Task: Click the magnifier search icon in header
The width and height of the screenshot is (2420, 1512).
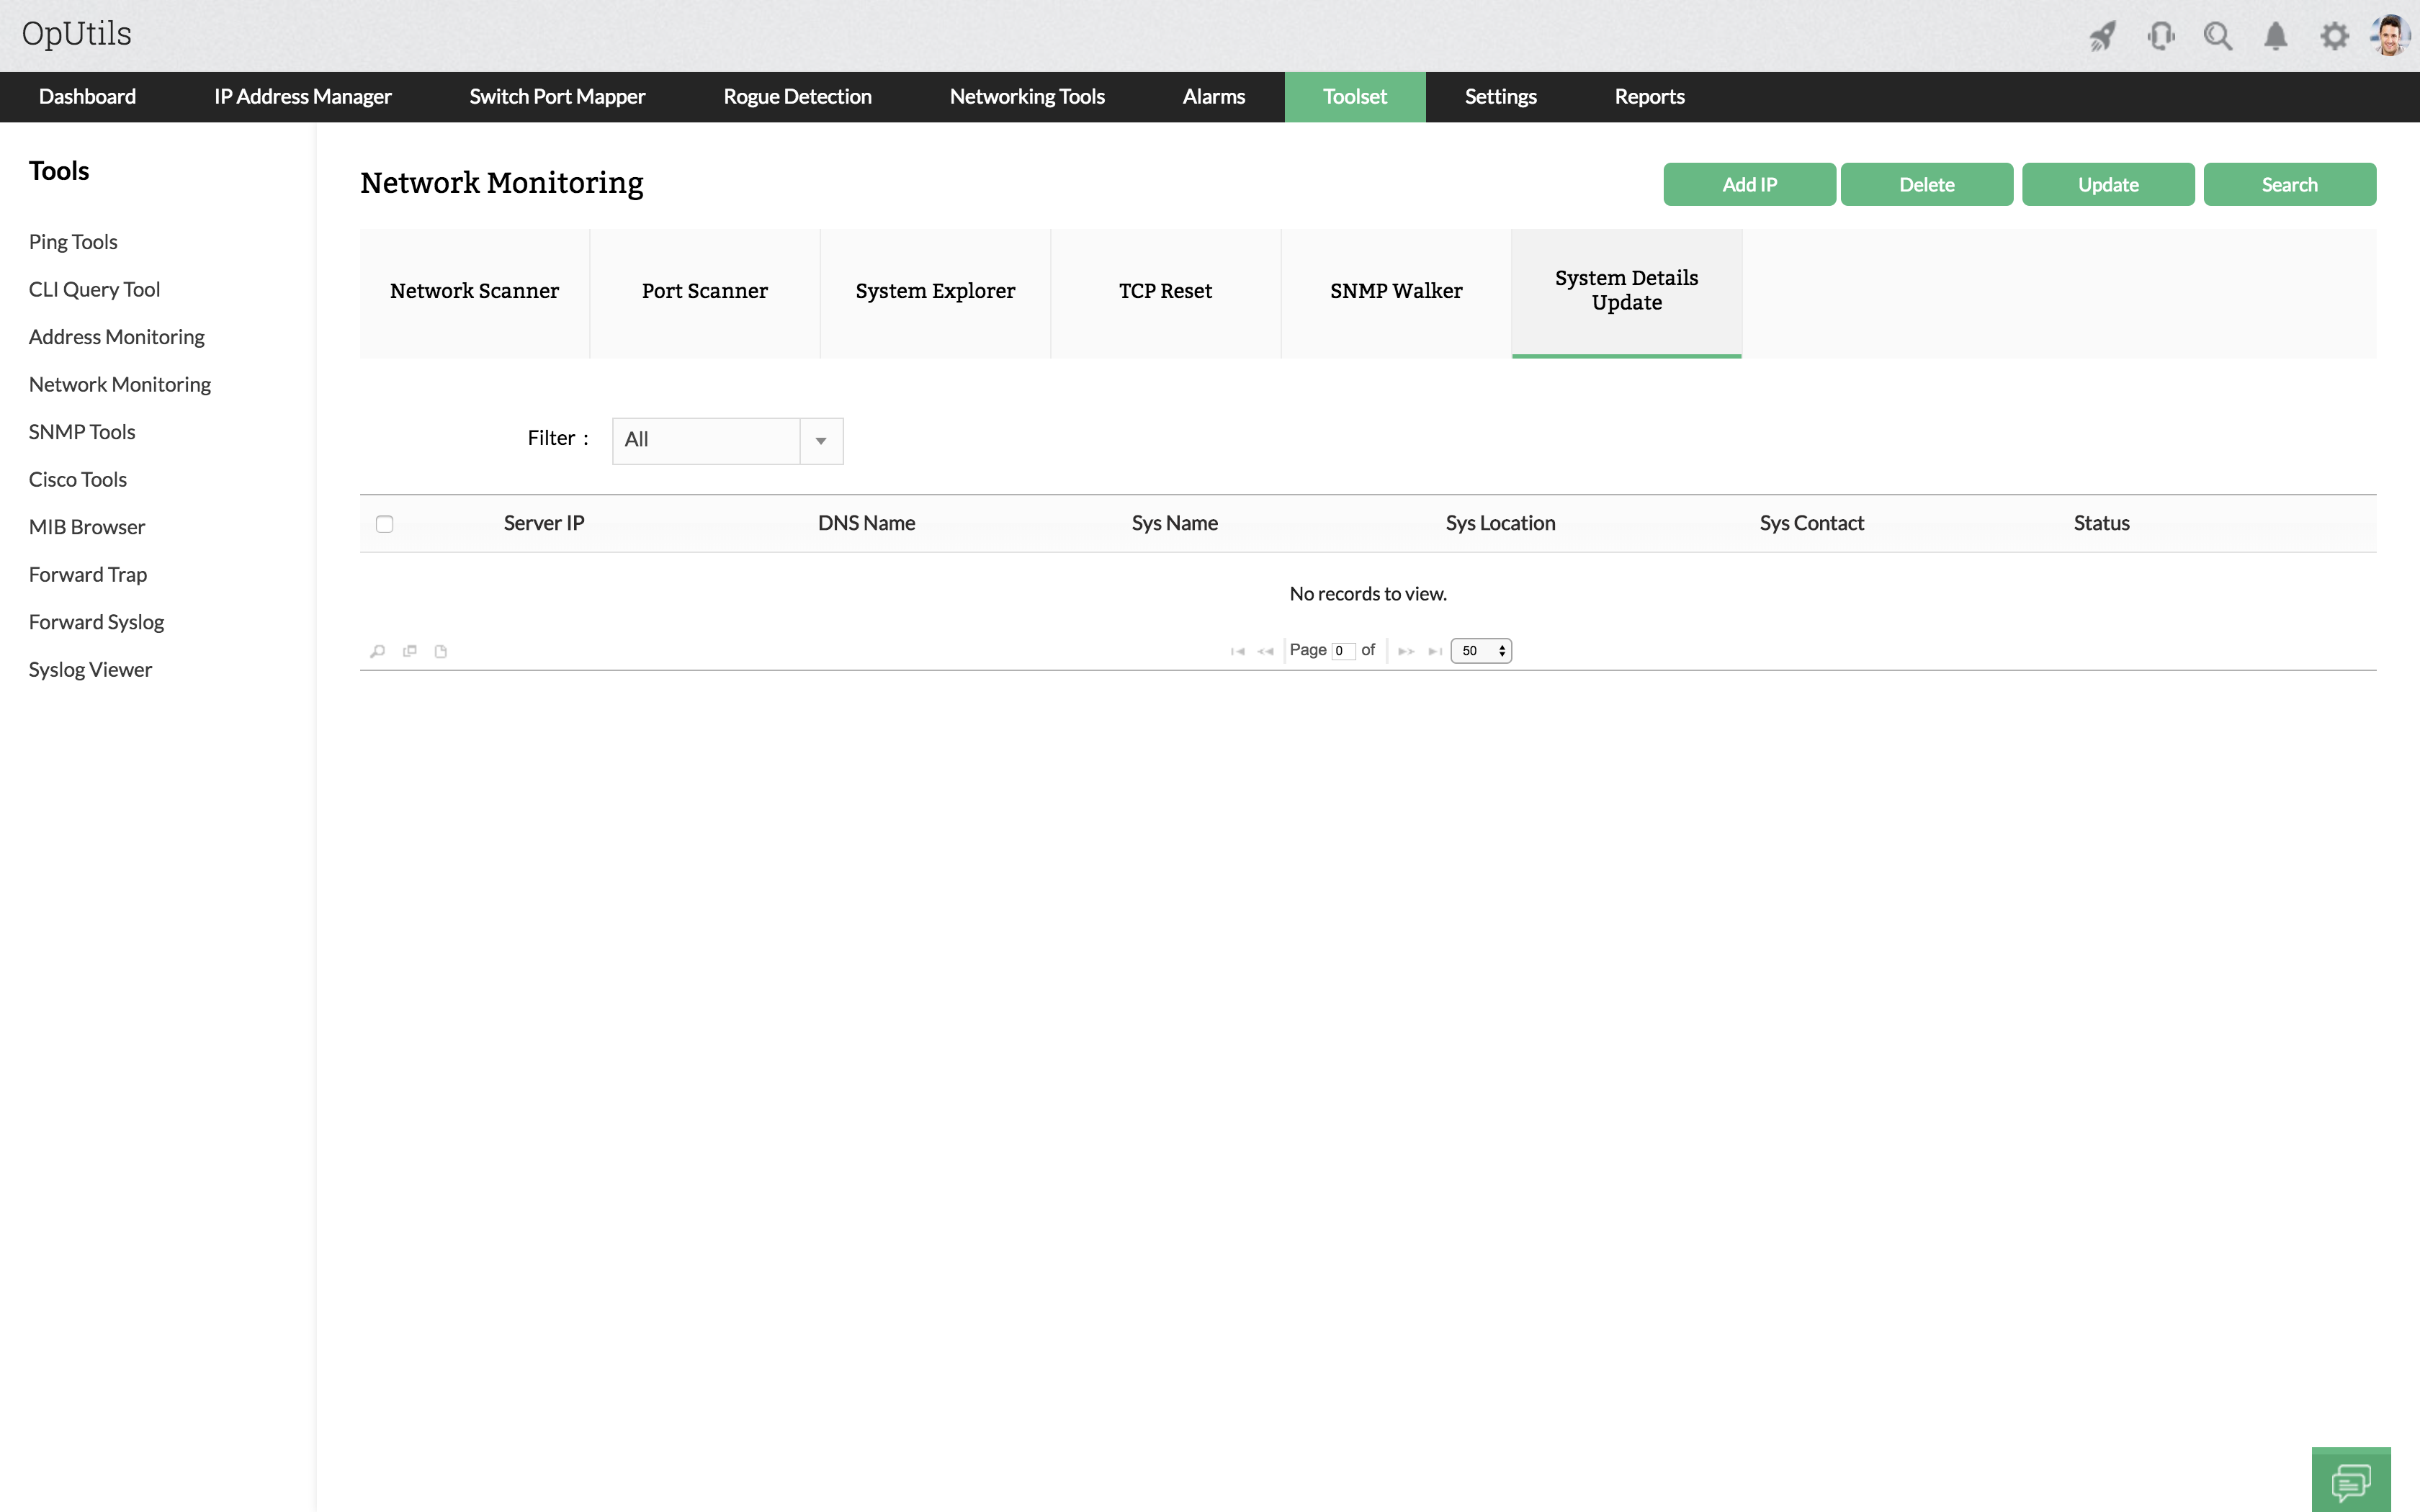Action: pyautogui.click(x=2218, y=36)
